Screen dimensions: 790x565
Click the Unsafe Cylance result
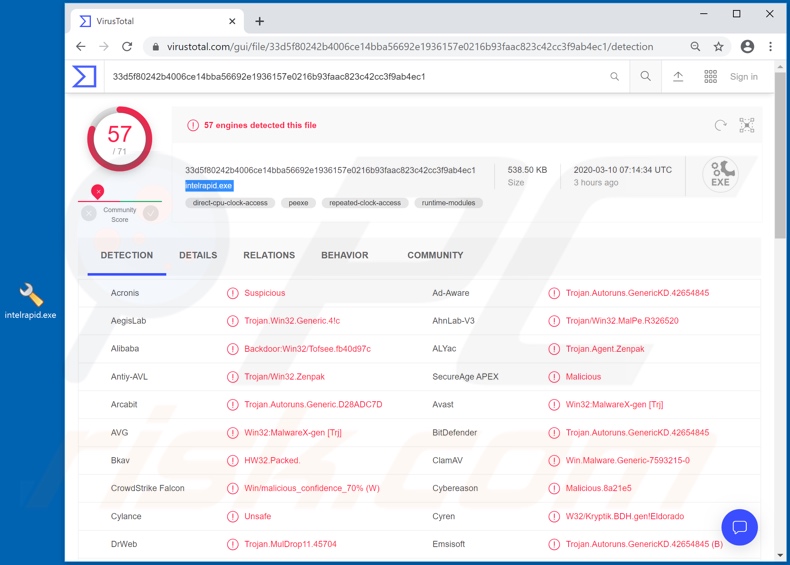pyautogui.click(x=257, y=517)
